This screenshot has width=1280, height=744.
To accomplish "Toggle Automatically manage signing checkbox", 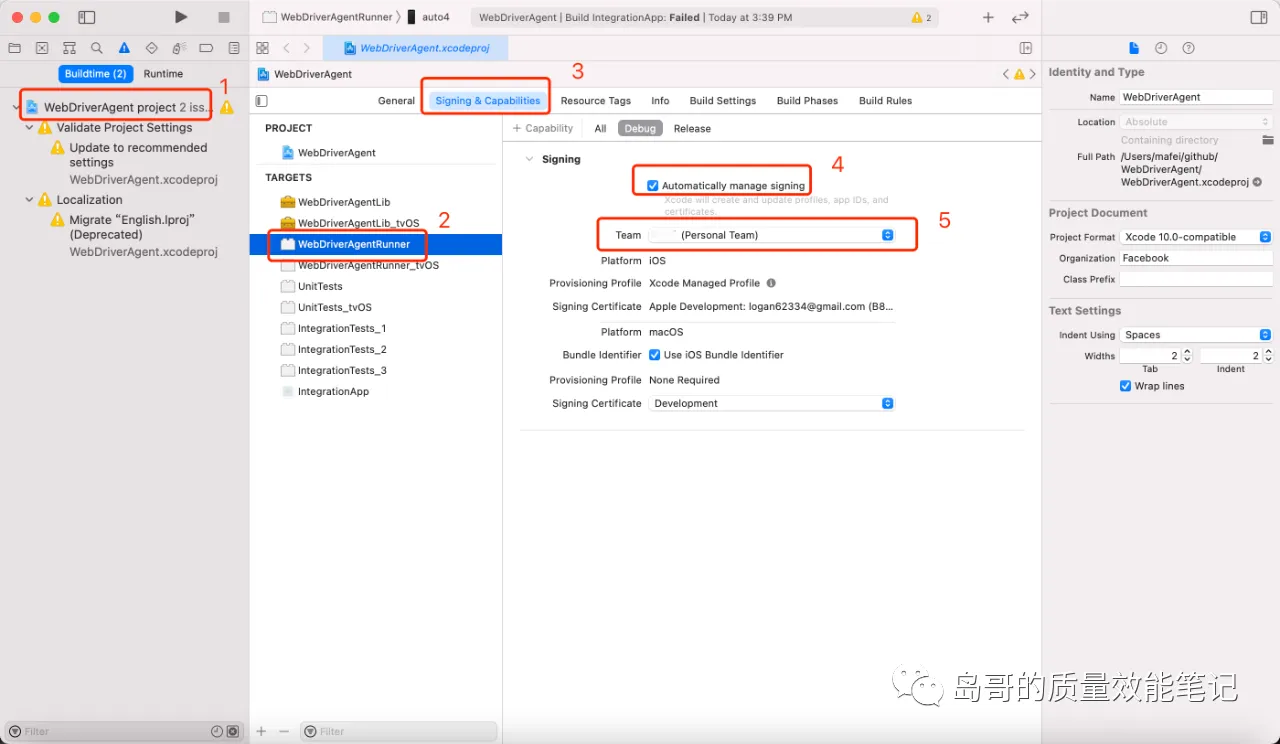I will pyautogui.click(x=653, y=185).
